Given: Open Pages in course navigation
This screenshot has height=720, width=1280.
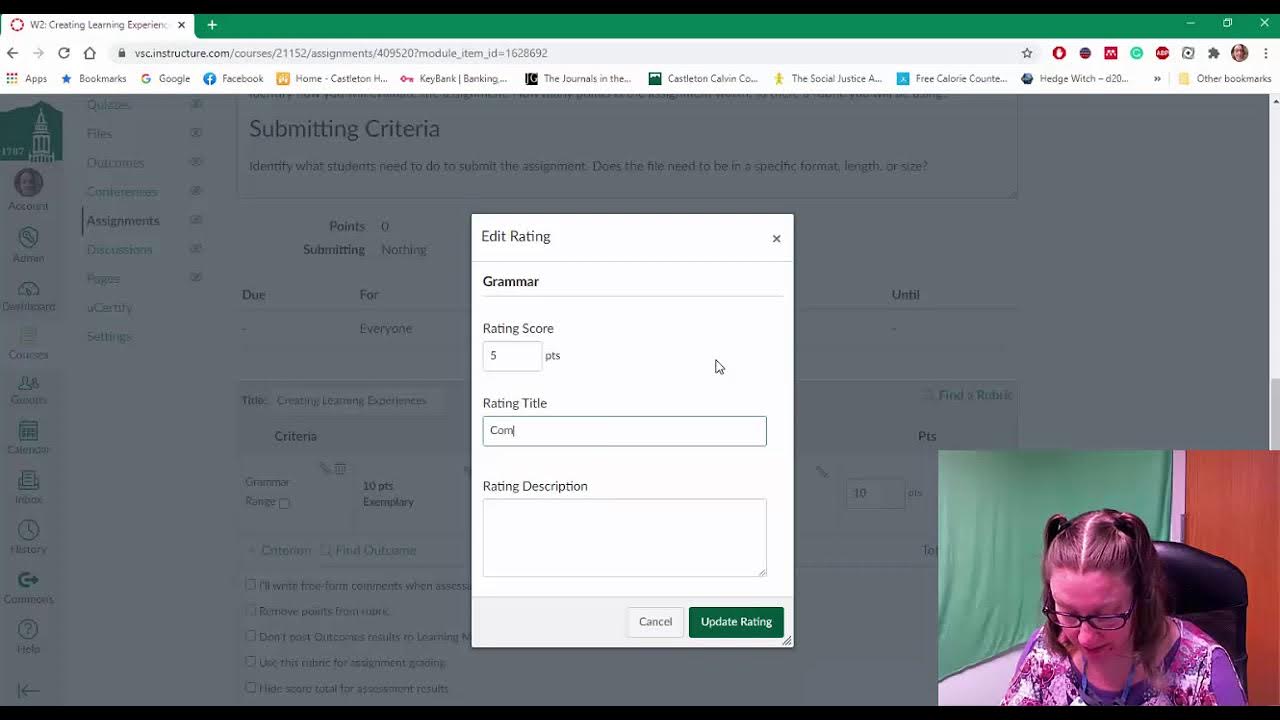Looking at the screenshot, I should (x=103, y=278).
